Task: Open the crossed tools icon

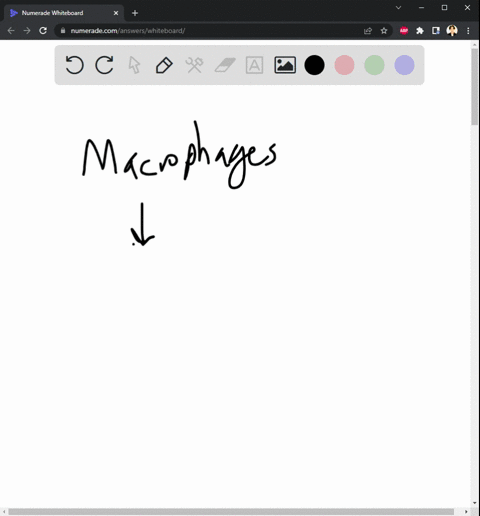Action: [194, 65]
